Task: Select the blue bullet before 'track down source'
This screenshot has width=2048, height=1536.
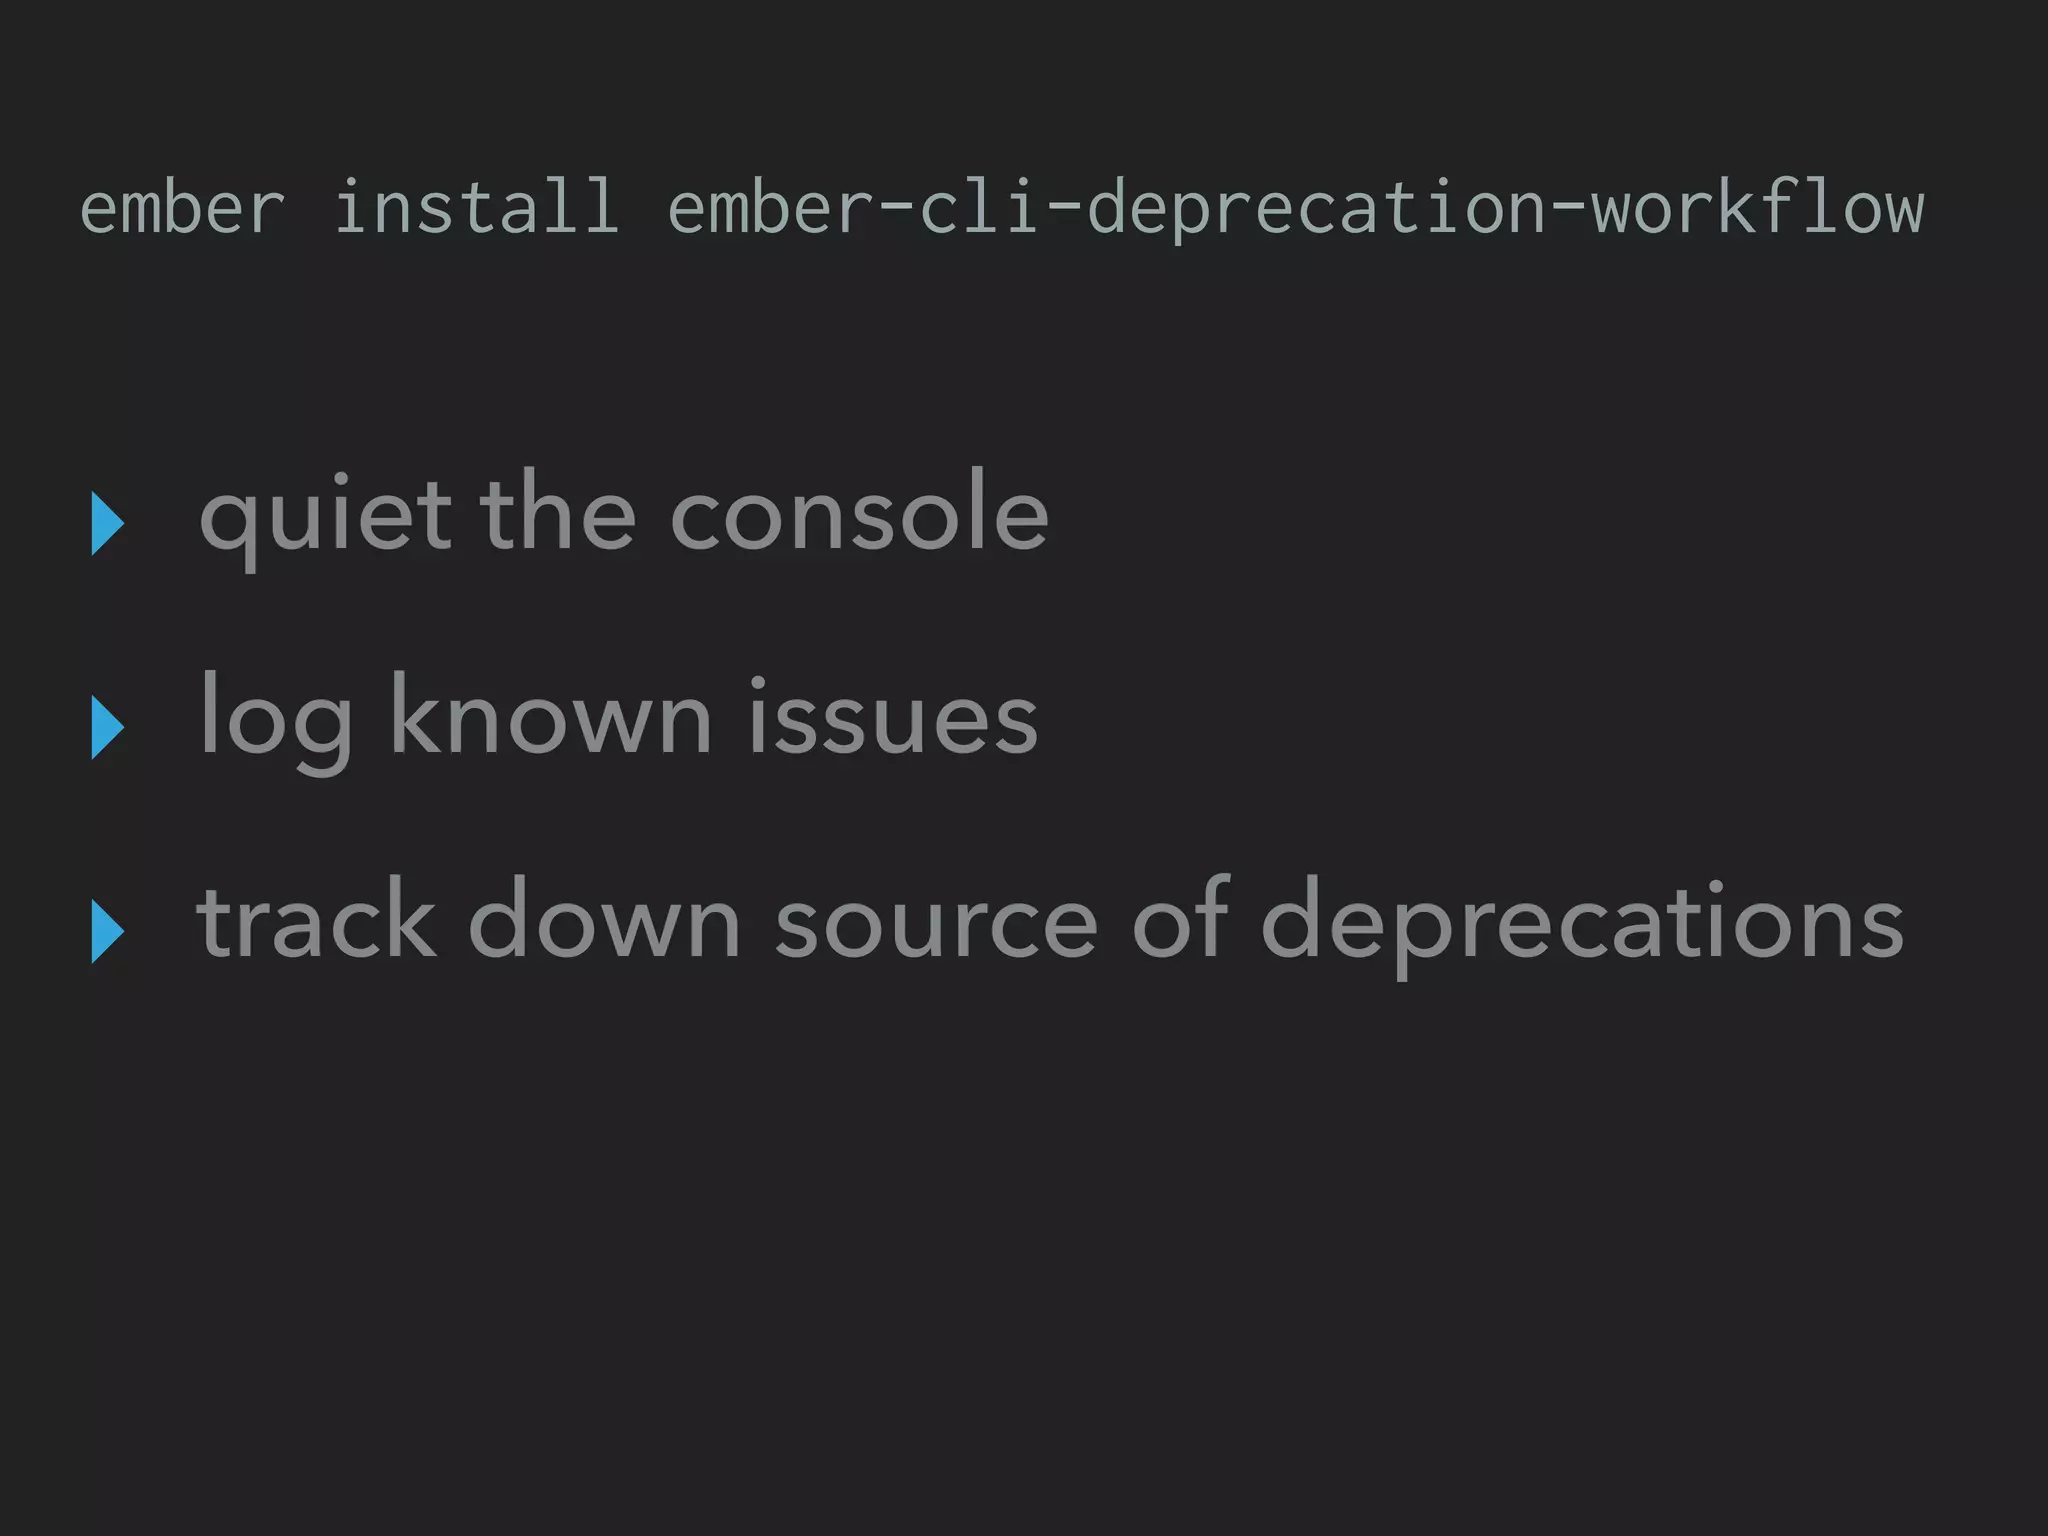Action: pos(107,931)
